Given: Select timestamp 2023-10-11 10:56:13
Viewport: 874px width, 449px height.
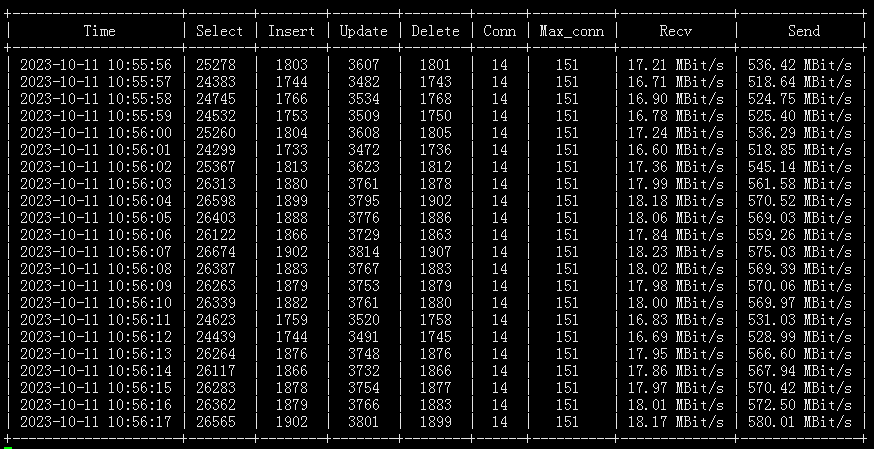Looking at the screenshot, I should [96, 354].
